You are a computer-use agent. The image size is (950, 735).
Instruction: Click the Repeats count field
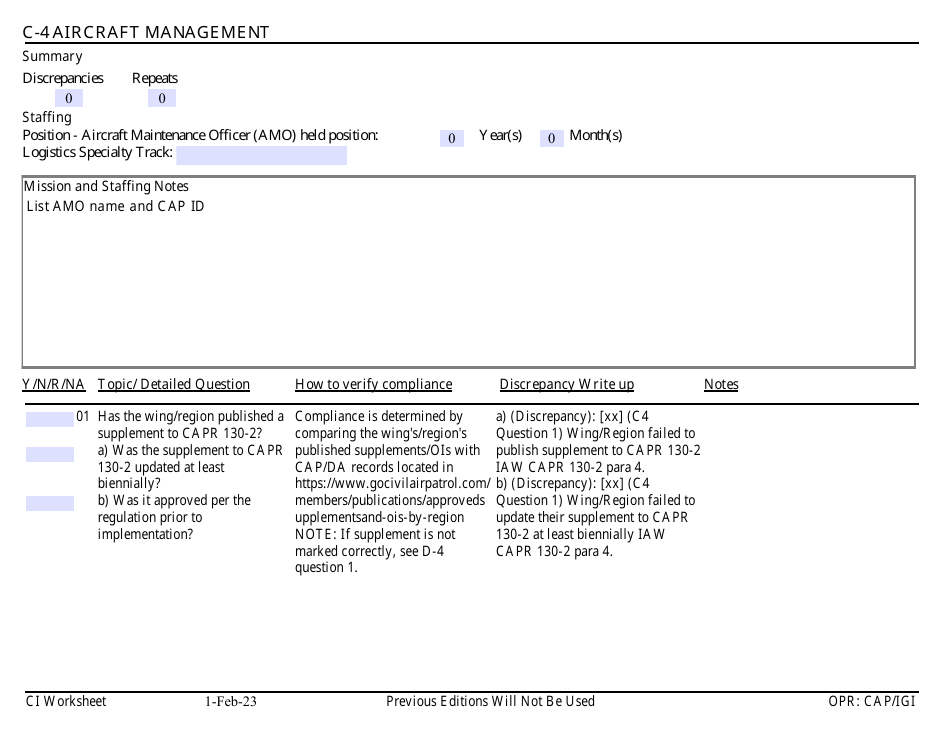162,98
